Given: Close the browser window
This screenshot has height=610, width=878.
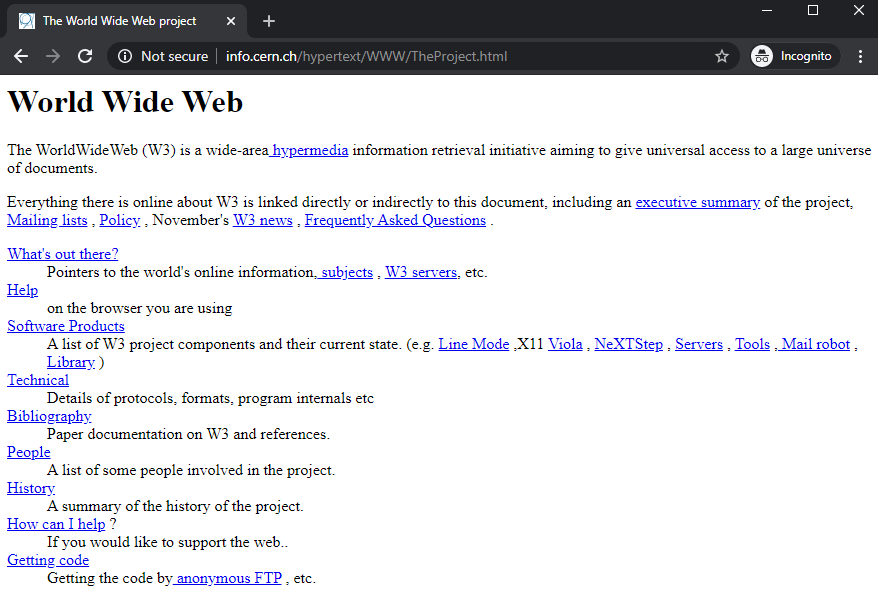Looking at the screenshot, I should [x=859, y=10].
